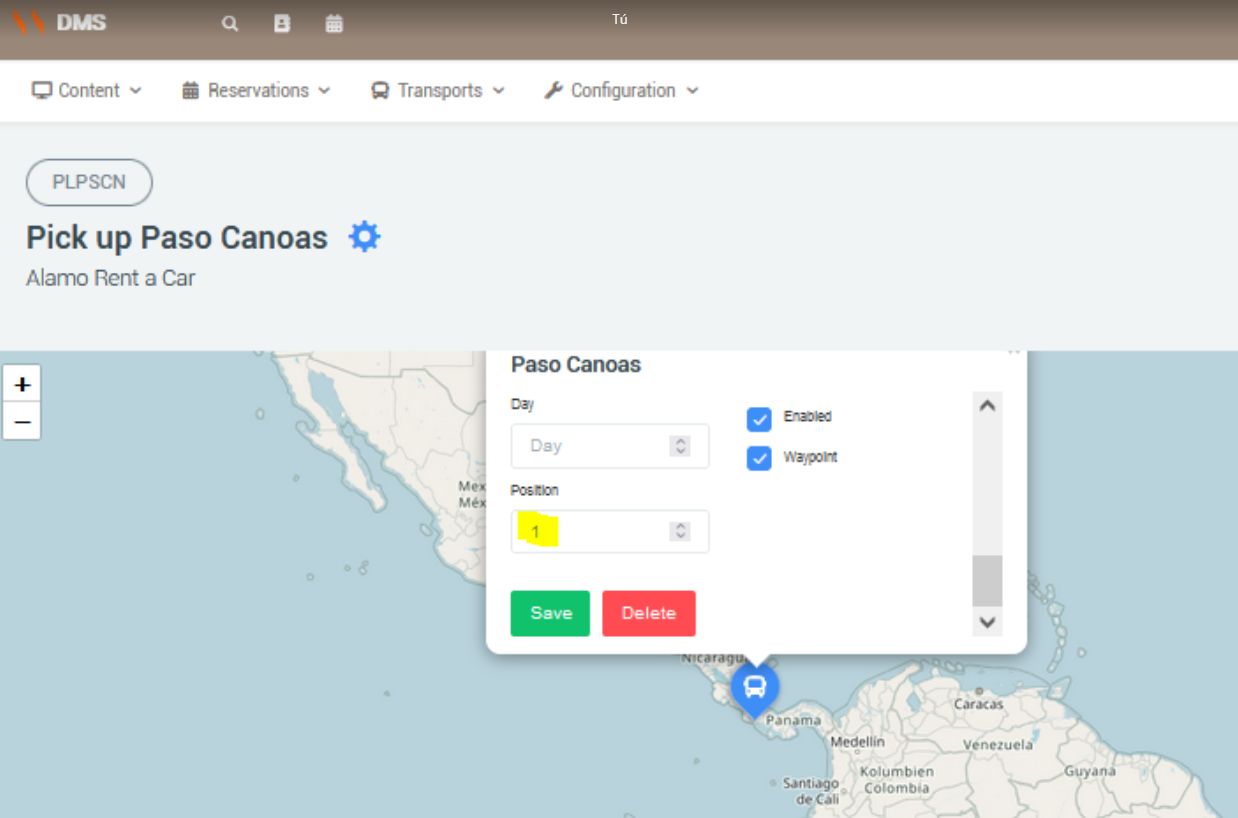The width and height of the screenshot is (1238, 818).
Task: Open the Configuration menu
Action: point(621,90)
